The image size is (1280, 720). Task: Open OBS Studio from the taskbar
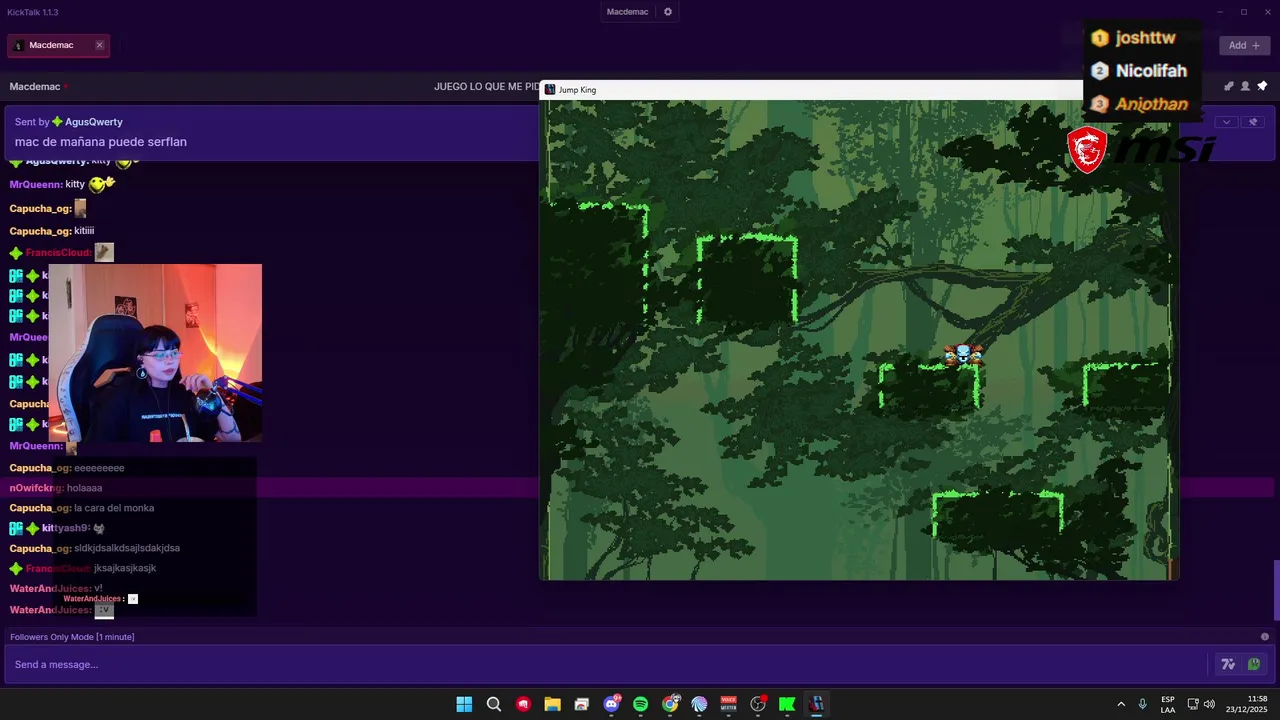point(758,704)
